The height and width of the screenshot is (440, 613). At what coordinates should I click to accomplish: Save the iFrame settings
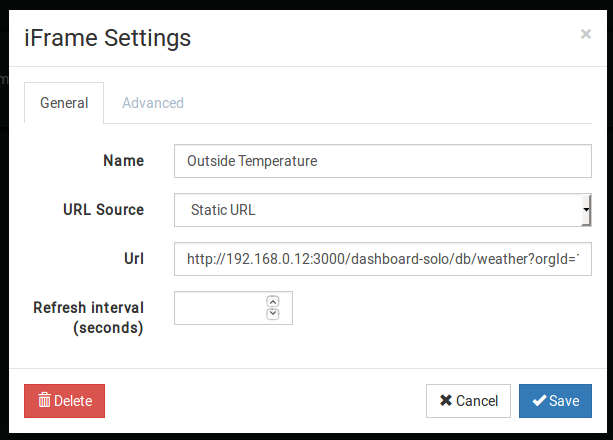(555, 401)
